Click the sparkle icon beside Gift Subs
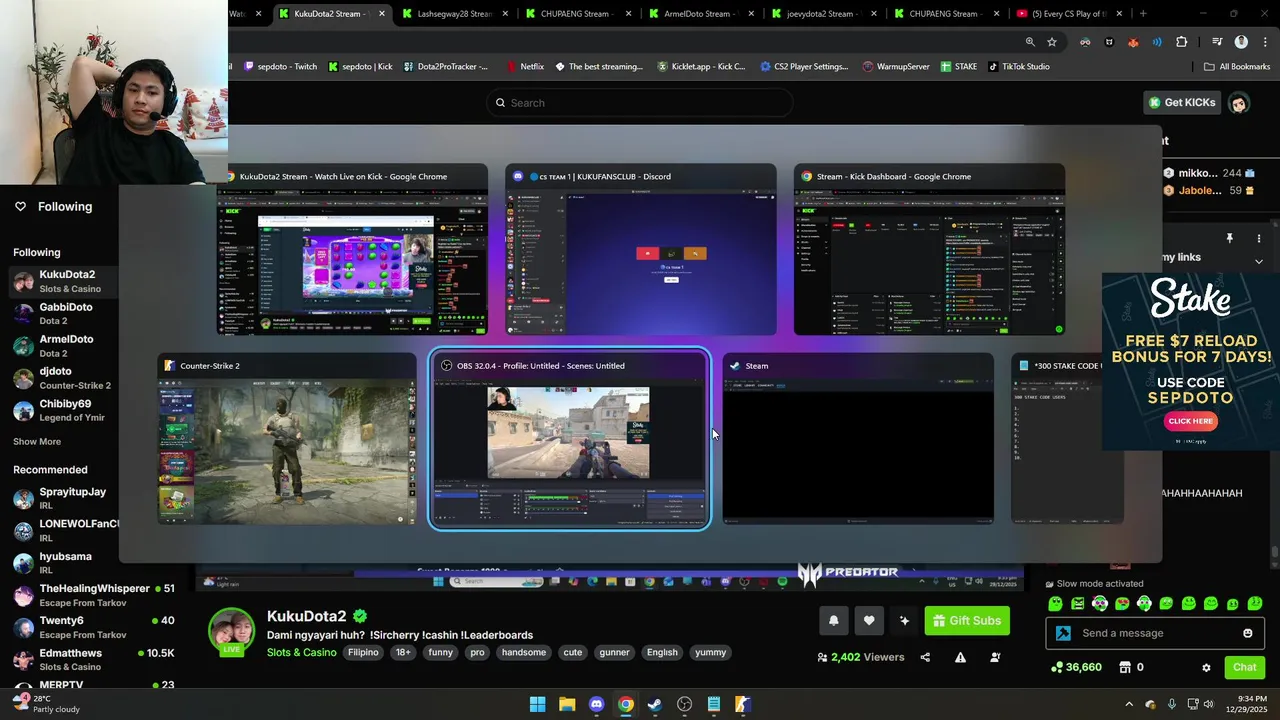Screen dimensions: 1280x720 click(904, 621)
